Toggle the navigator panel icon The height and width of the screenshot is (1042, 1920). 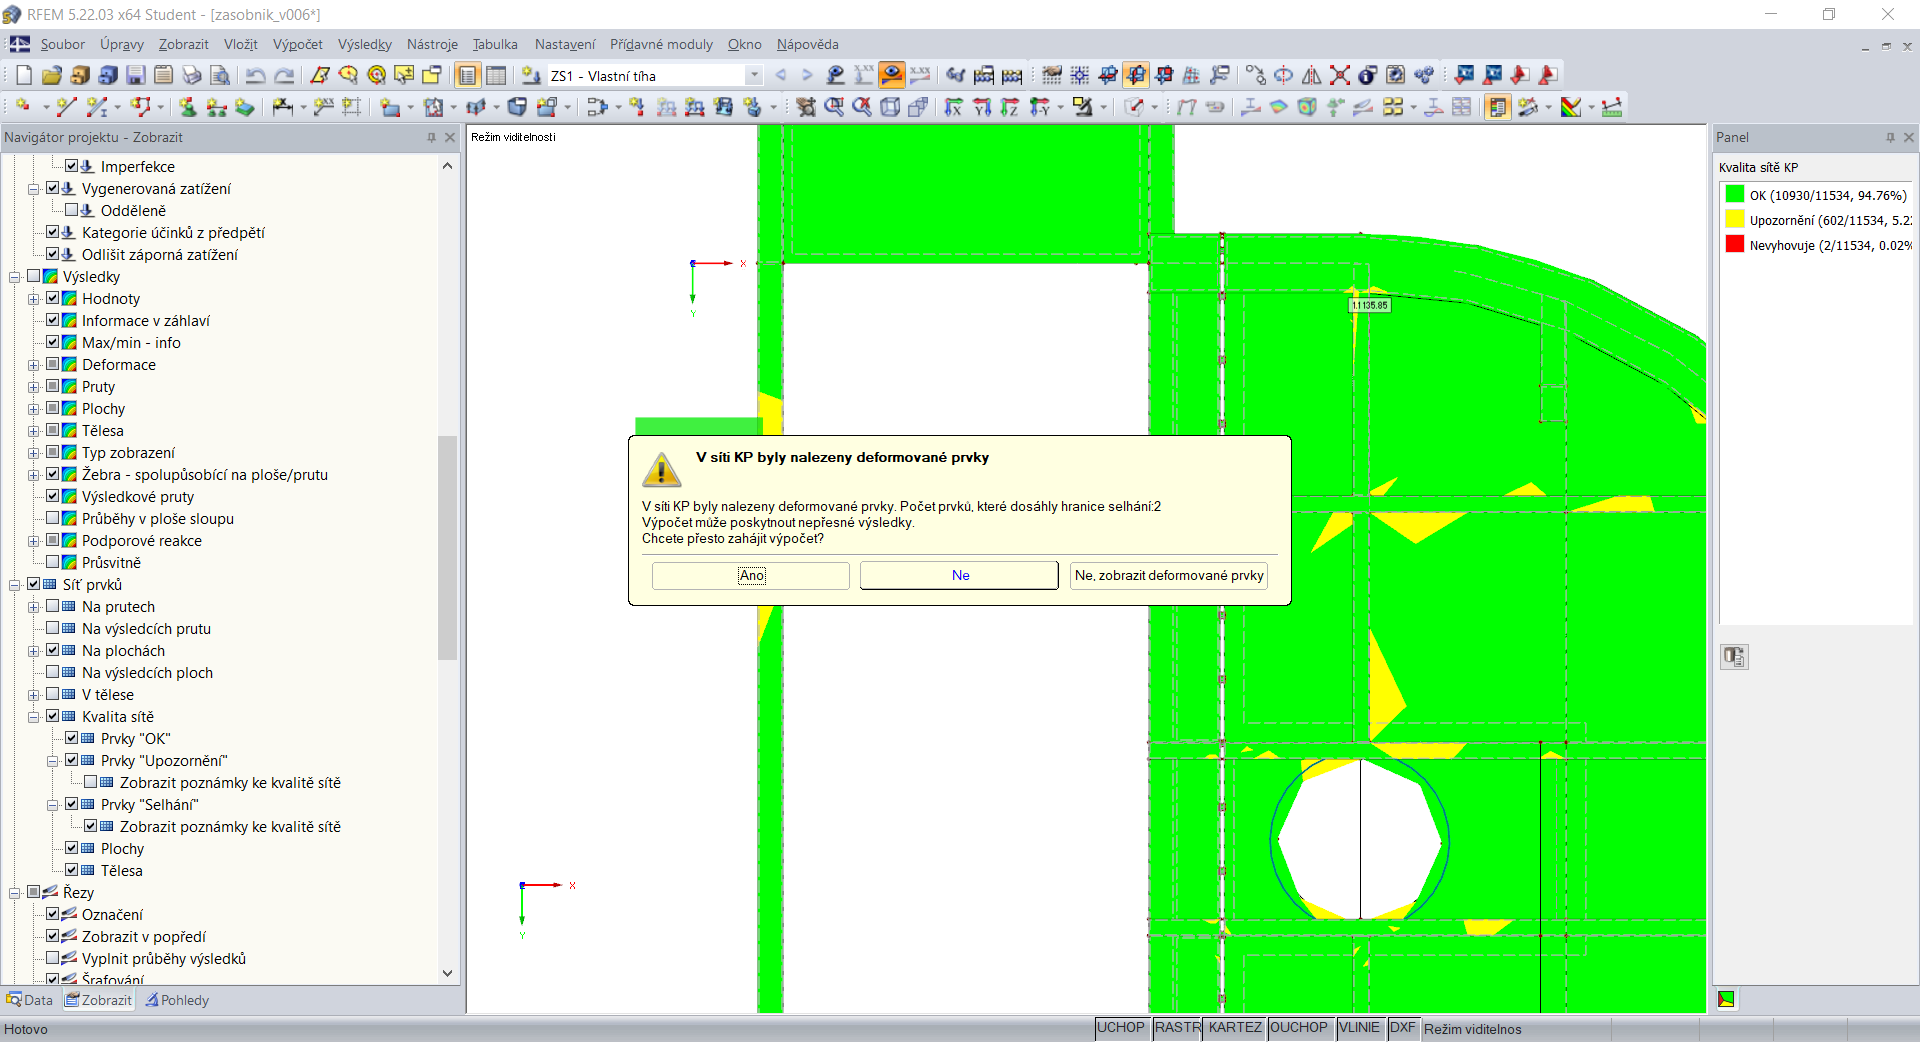pyautogui.click(x=467, y=75)
